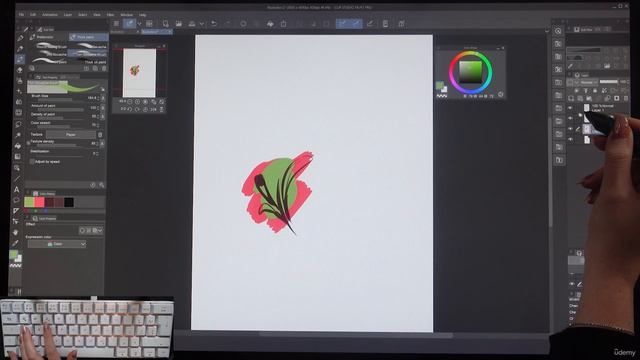The height and width of the screenshot is (360, 640).
Task: Enable the Adjust by speed checkbox
Action: pos(32,162)
